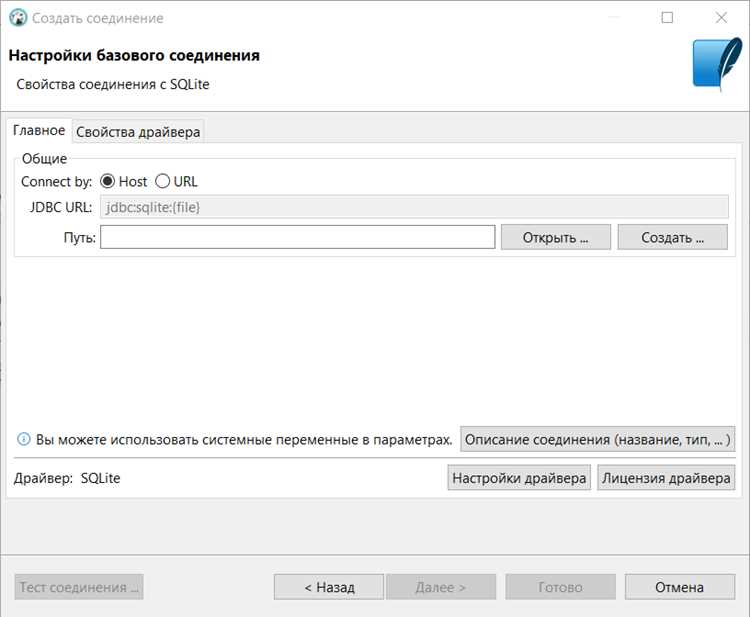The width and height of the screenshot is (750, 617).
Task: Click the Тест соединения button
Action: coord(79,587)
